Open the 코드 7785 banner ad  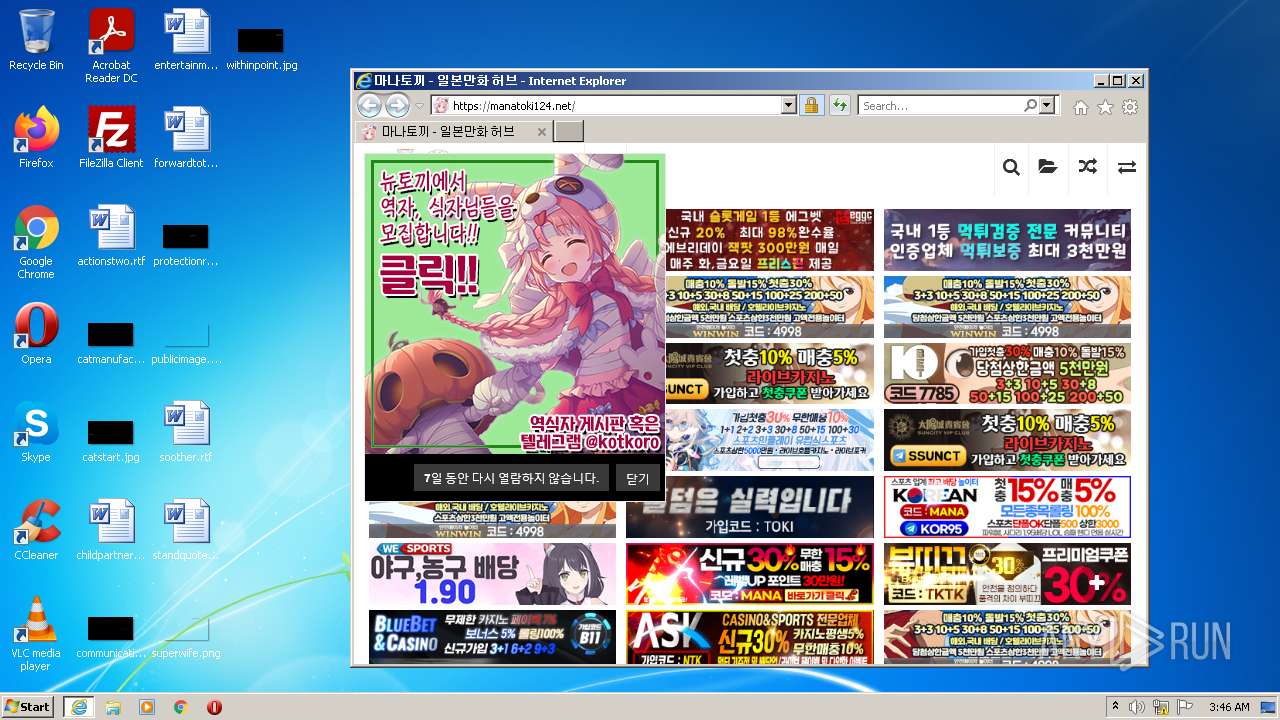coord(1007,373)
